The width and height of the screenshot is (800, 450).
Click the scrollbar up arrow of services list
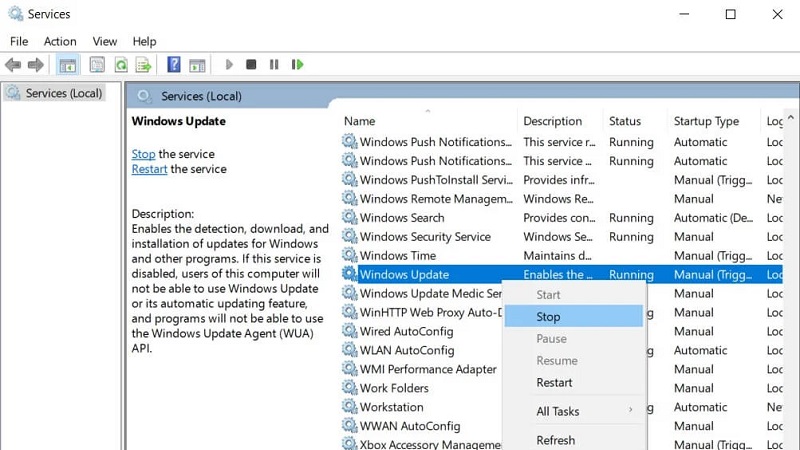coord(790,117)
